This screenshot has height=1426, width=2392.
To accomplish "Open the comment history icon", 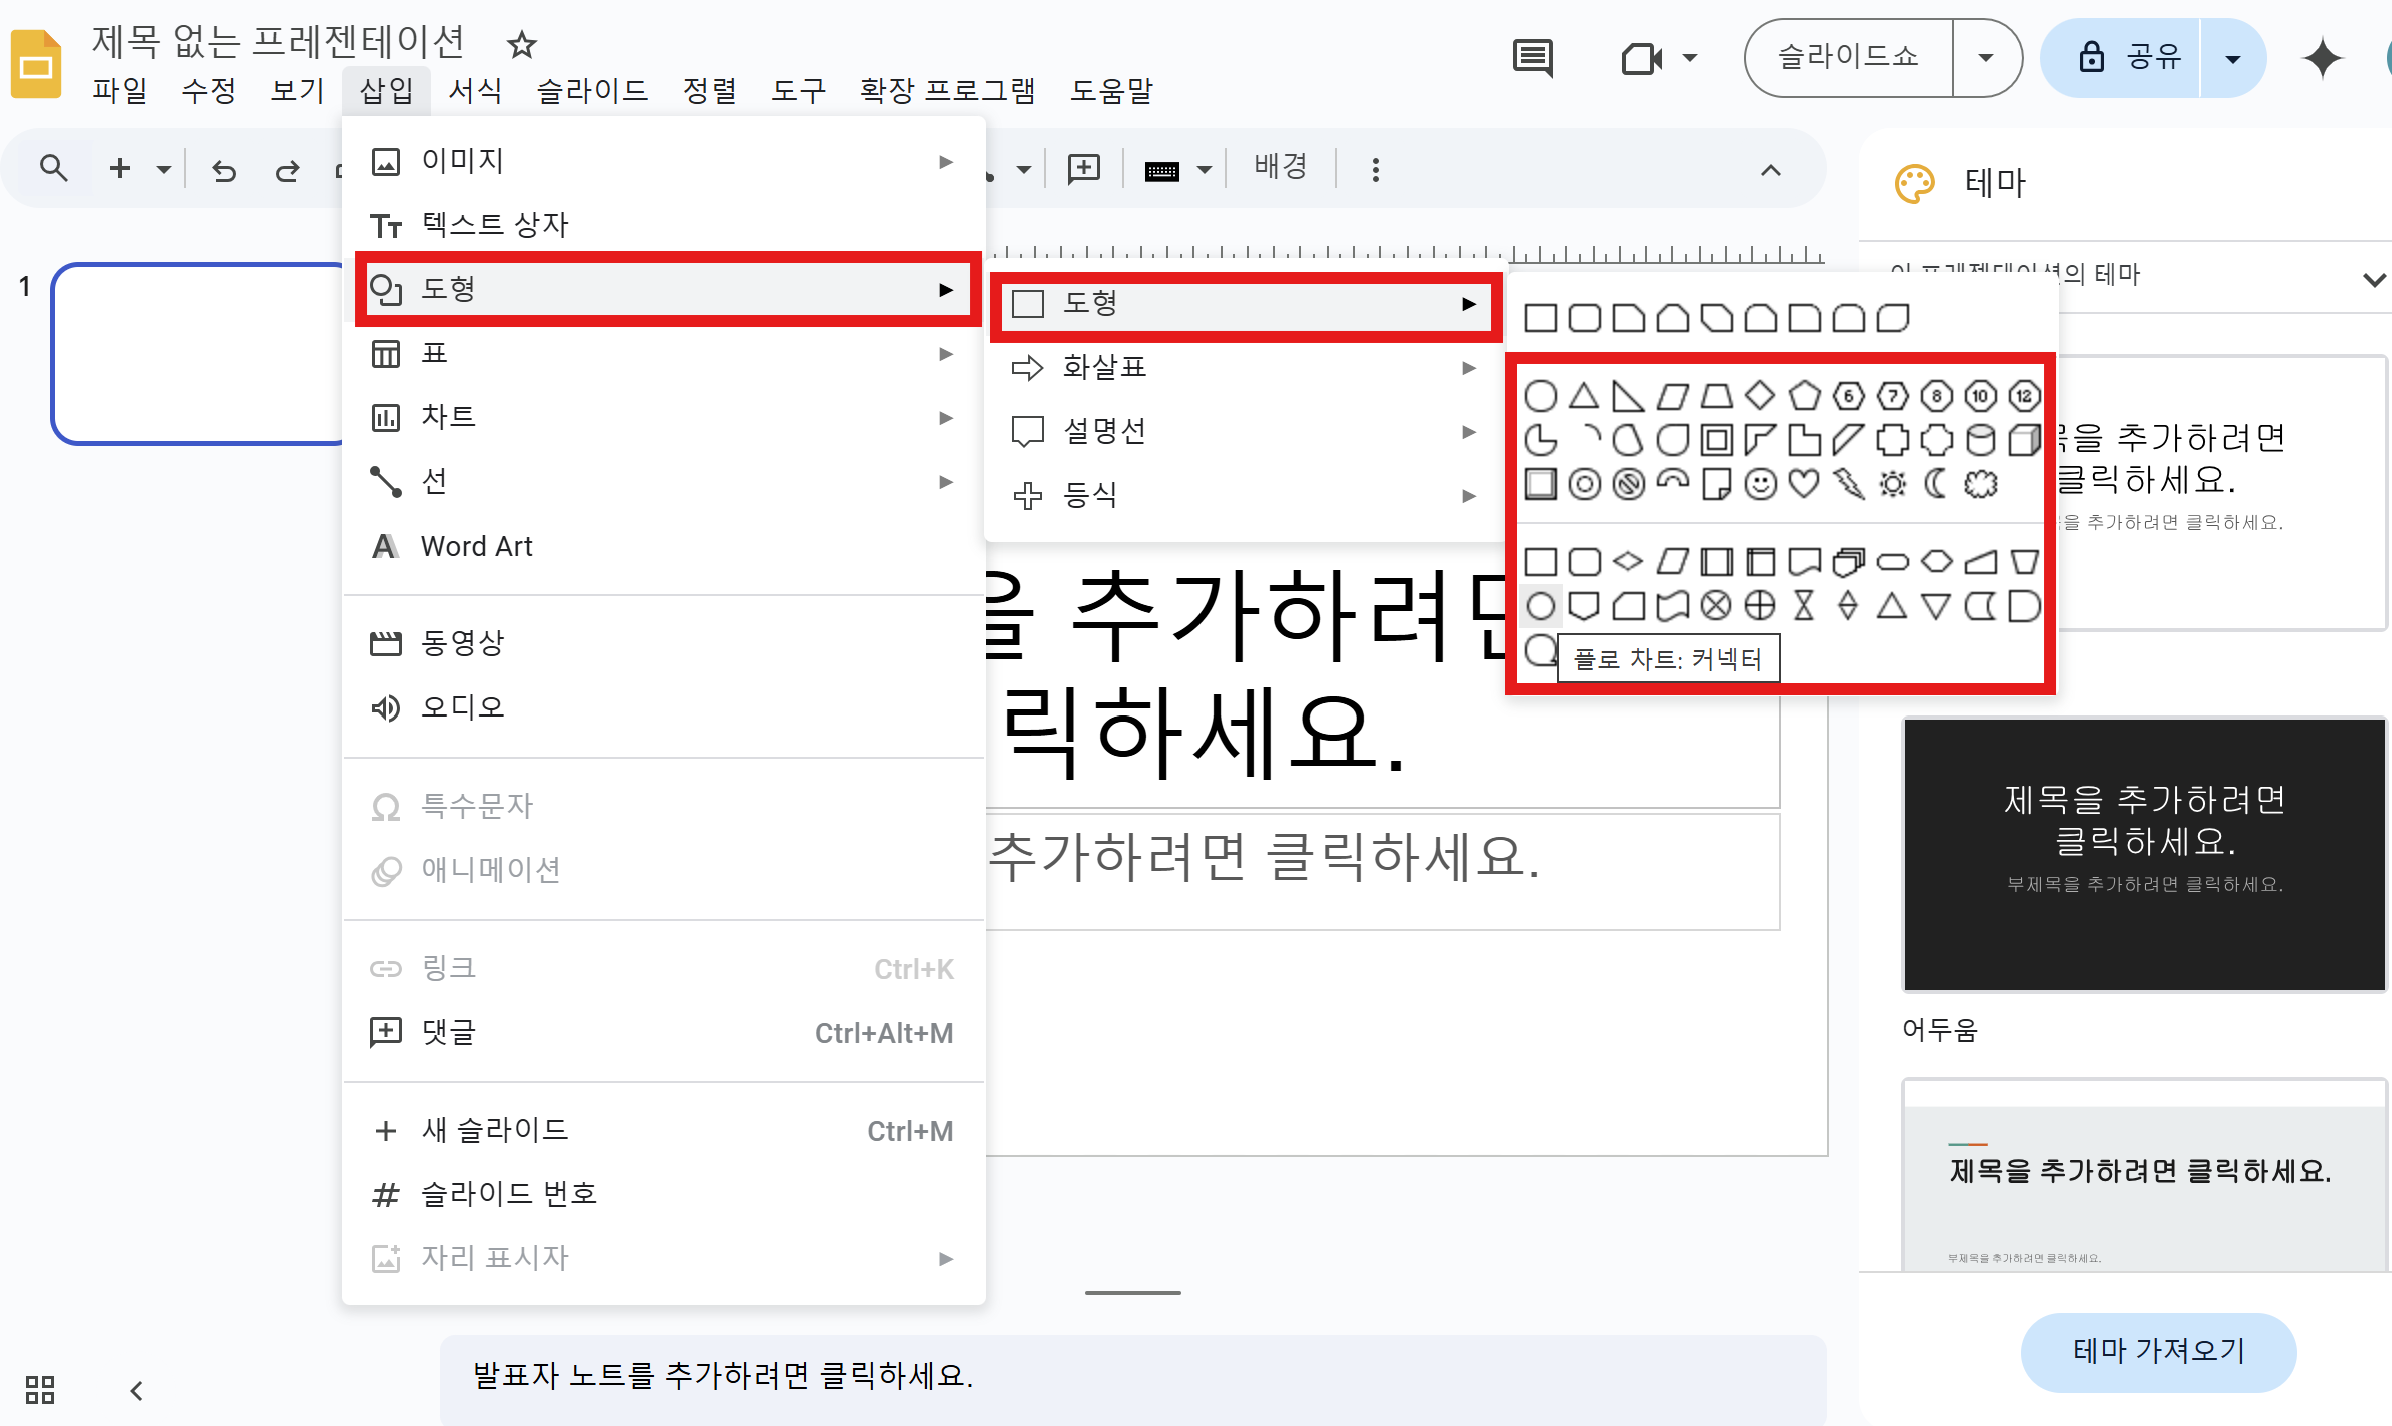I will click(1532, 58).
